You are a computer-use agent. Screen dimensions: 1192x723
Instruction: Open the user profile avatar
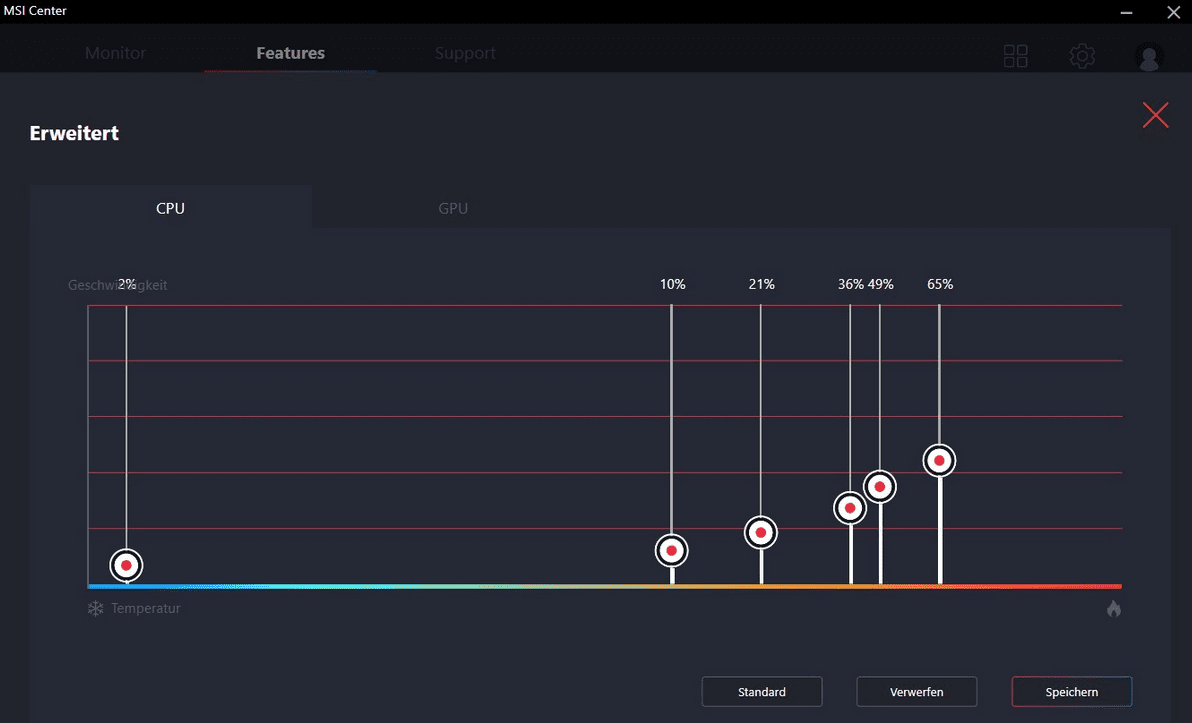(x=1149, y=56)
